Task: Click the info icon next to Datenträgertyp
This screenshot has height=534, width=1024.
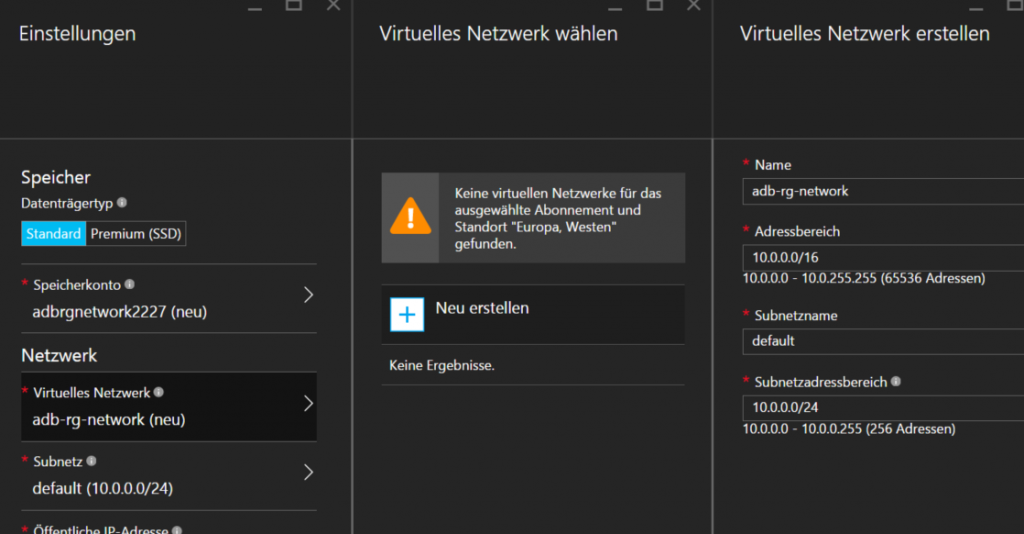Action: (121, 203)
